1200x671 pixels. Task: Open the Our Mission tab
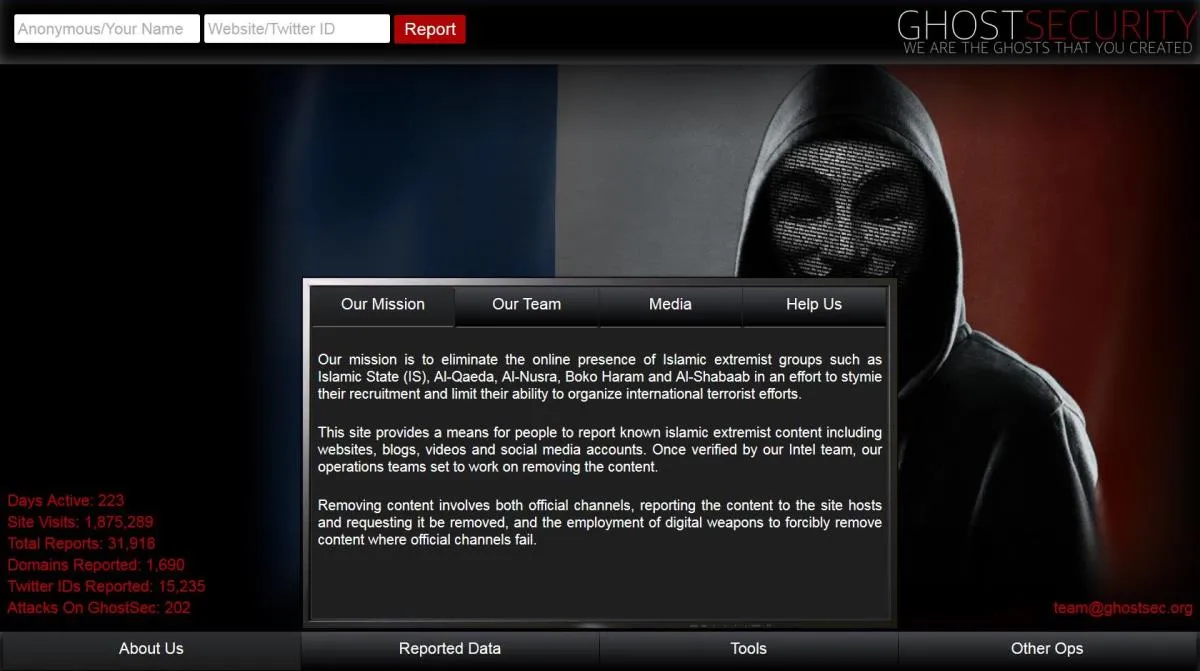pos(383,305)
